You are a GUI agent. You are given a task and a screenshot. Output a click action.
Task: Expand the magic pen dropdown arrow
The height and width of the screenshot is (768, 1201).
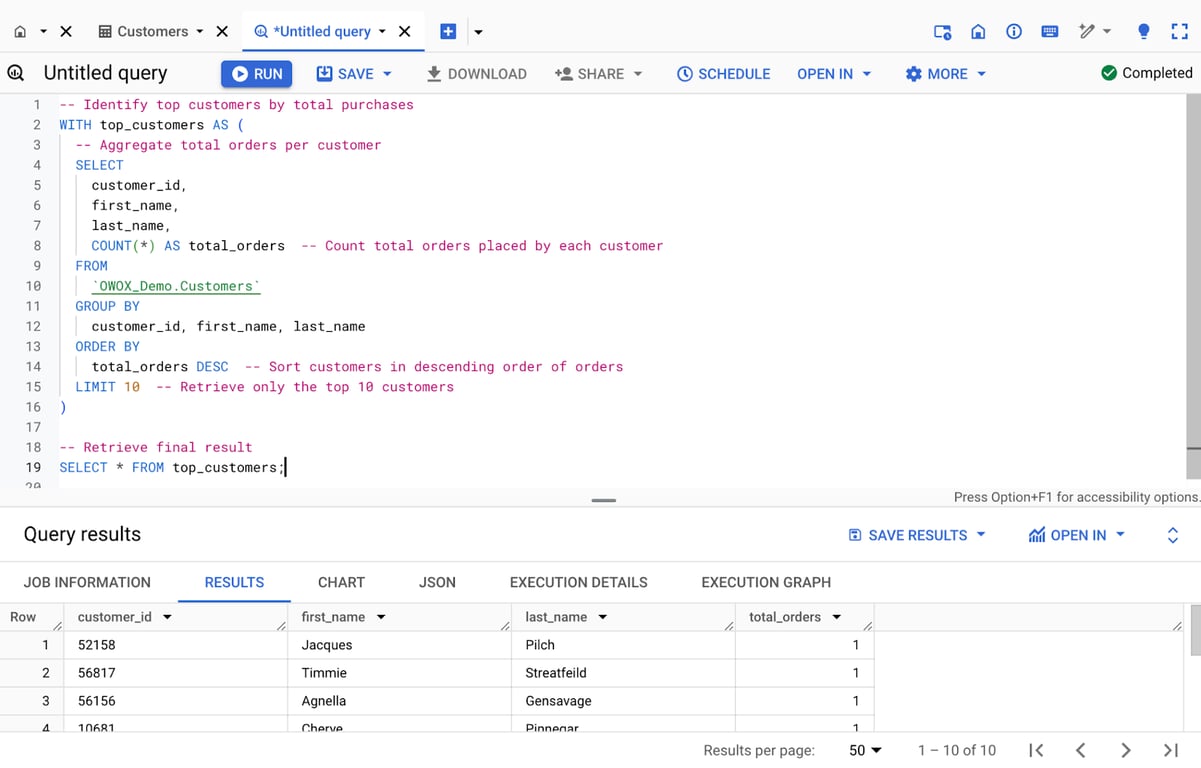[x=1107, y=32]
